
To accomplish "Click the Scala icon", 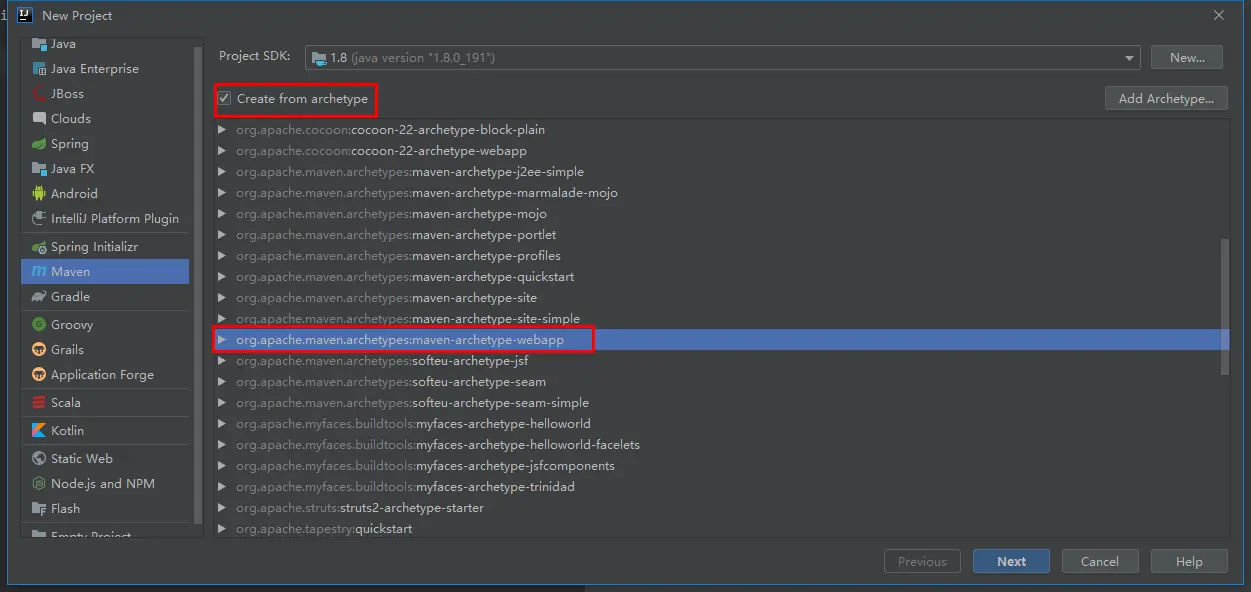I will point(39,403).
